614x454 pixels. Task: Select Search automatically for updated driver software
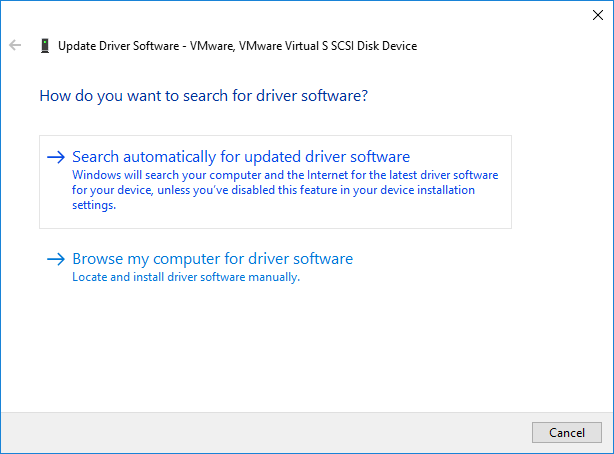275,182
